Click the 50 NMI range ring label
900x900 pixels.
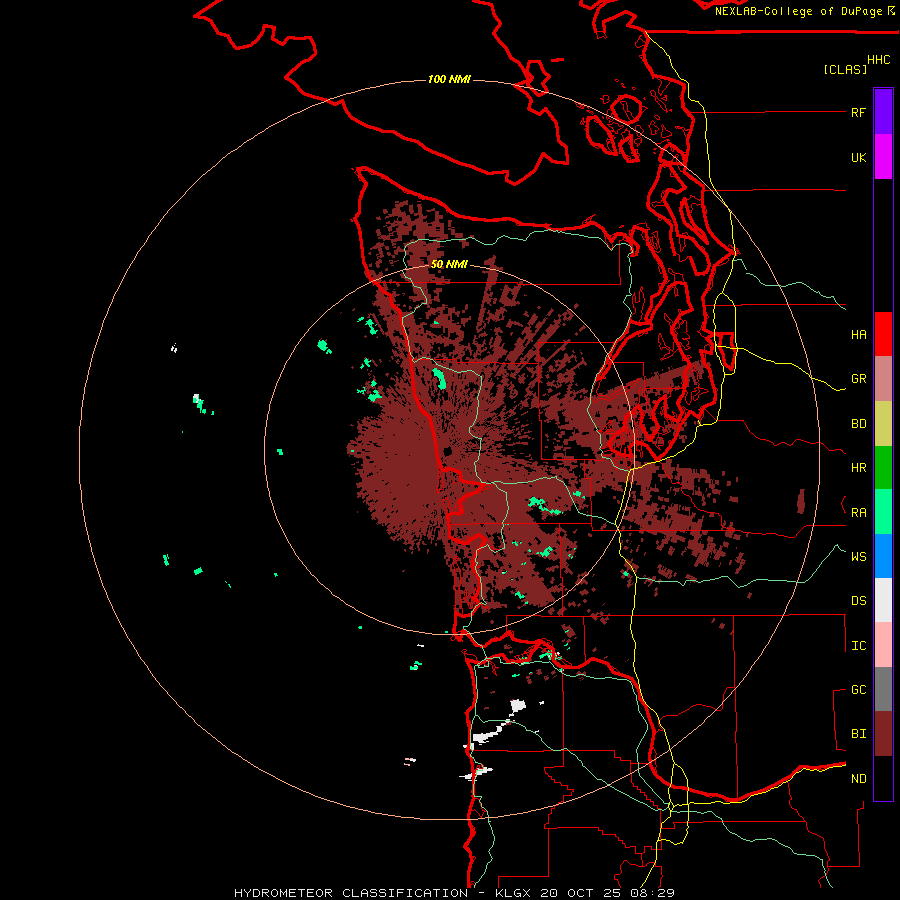point(449,264)
